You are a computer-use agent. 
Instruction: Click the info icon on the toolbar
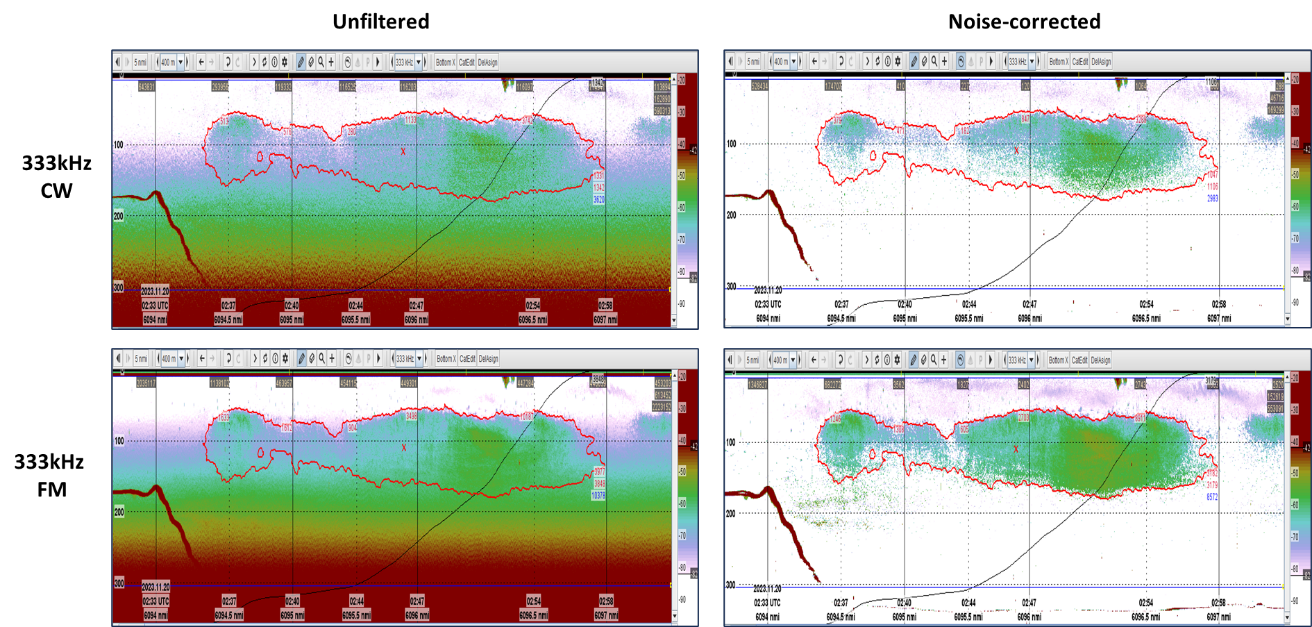pyautogui.click(x=272, y=61)
